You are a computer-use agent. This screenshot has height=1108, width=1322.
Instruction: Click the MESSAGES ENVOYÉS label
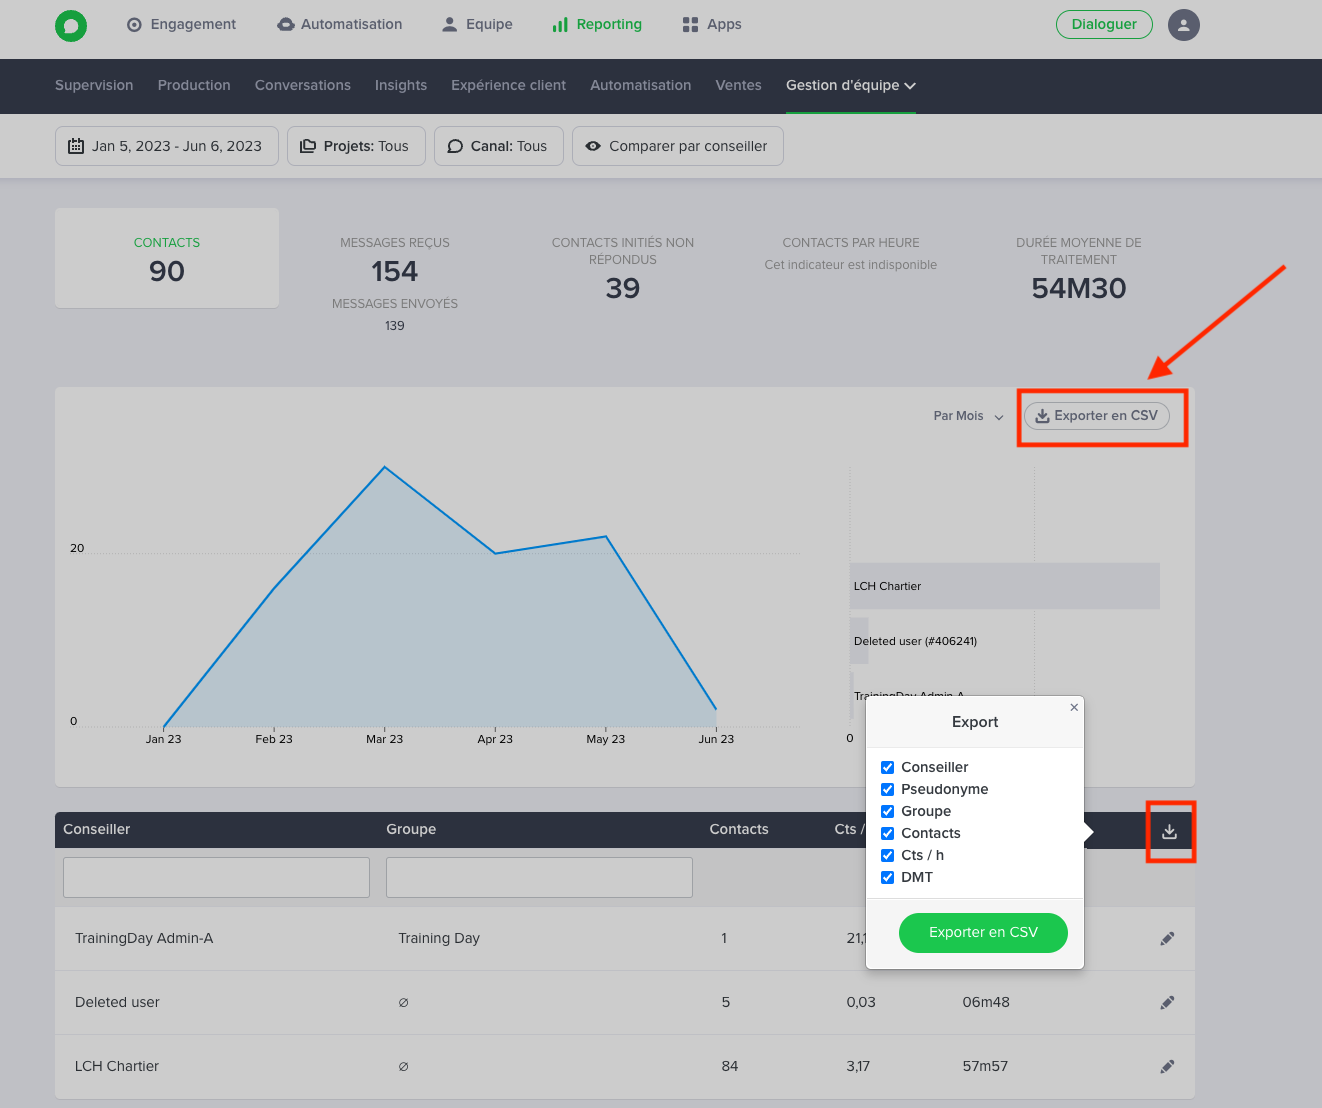click(x=395, y=304)
